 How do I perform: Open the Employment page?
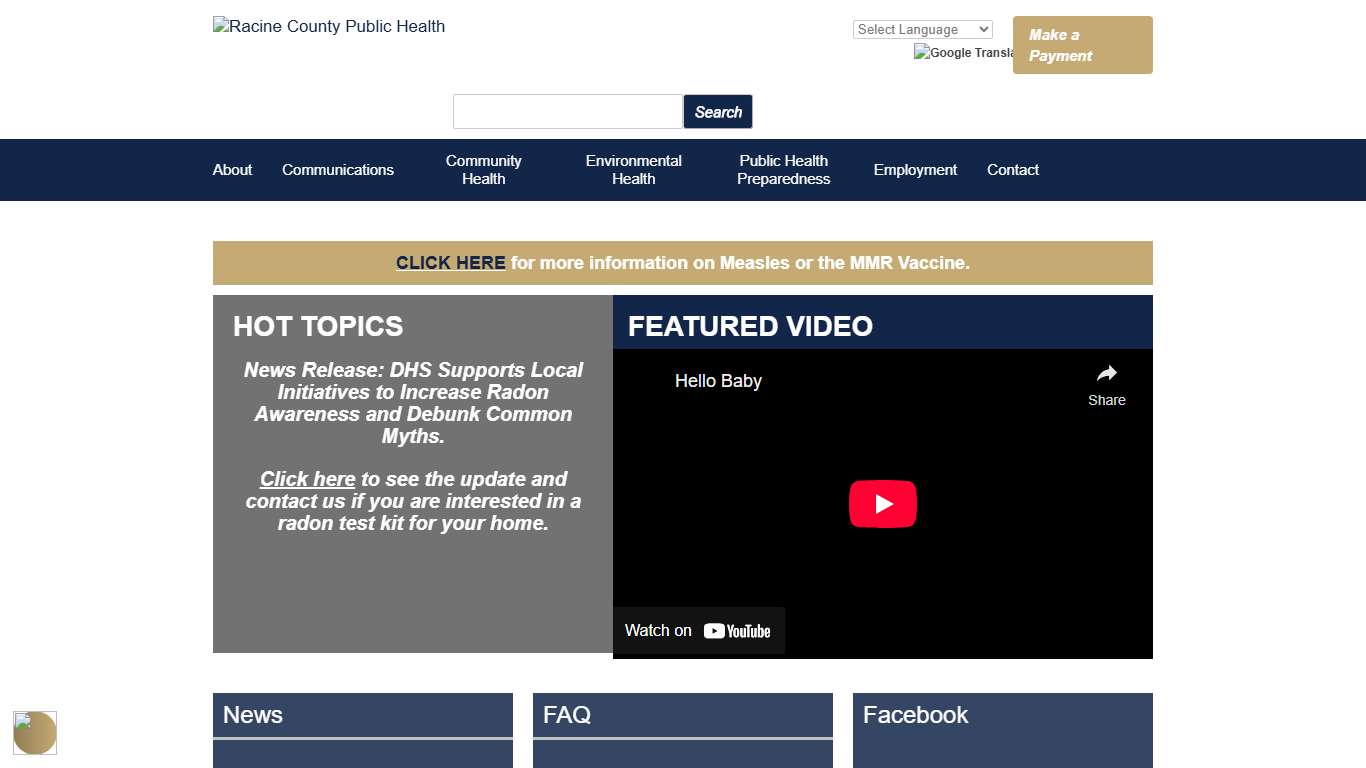[915, 170]
